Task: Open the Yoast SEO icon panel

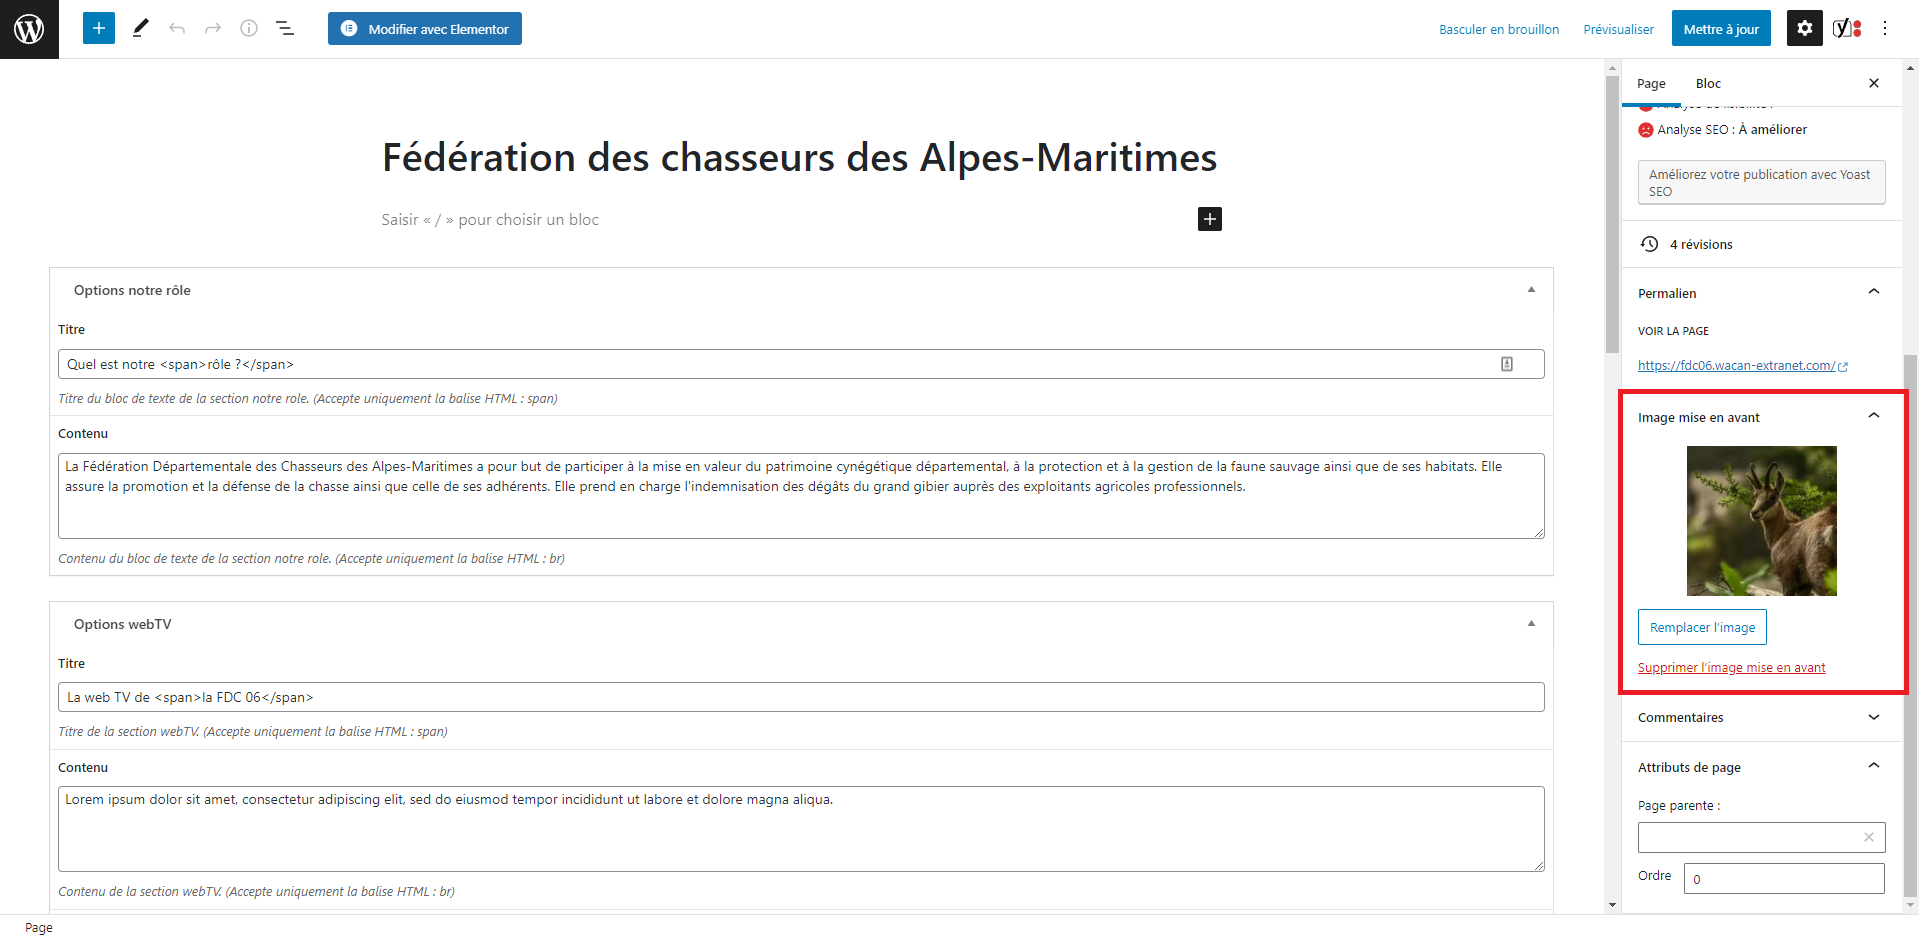Action: [1846, 28]
